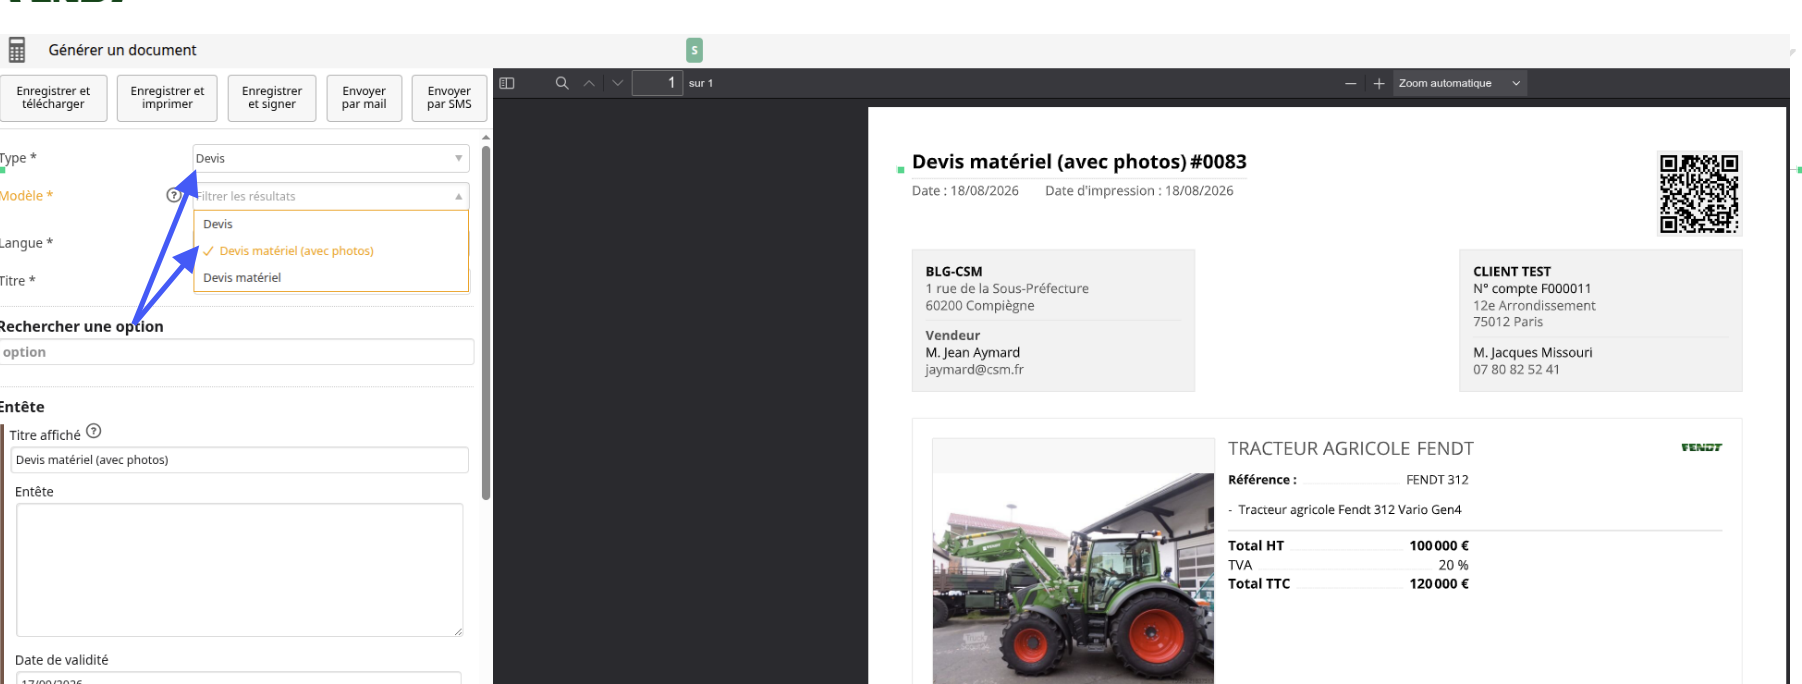Viewport: 1802px width, 684px height.
Task: Click the Date de validité field
Action: coord(239,678)
